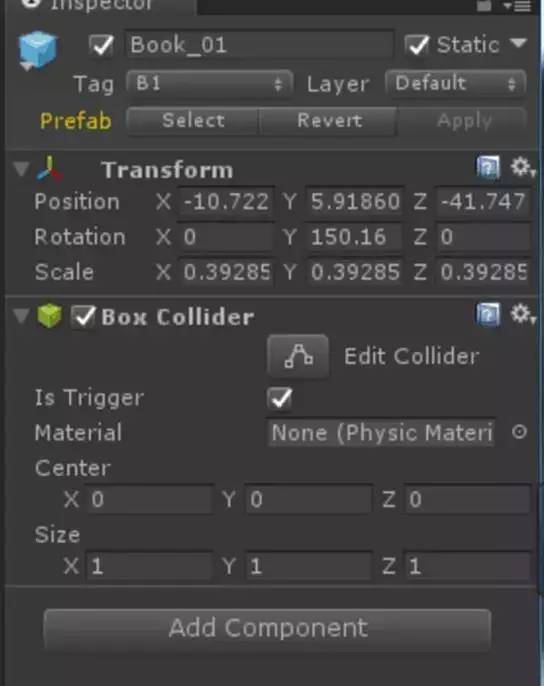The image size is (544, 686).
Task: Click the Scale label
Action: [64, 272]
